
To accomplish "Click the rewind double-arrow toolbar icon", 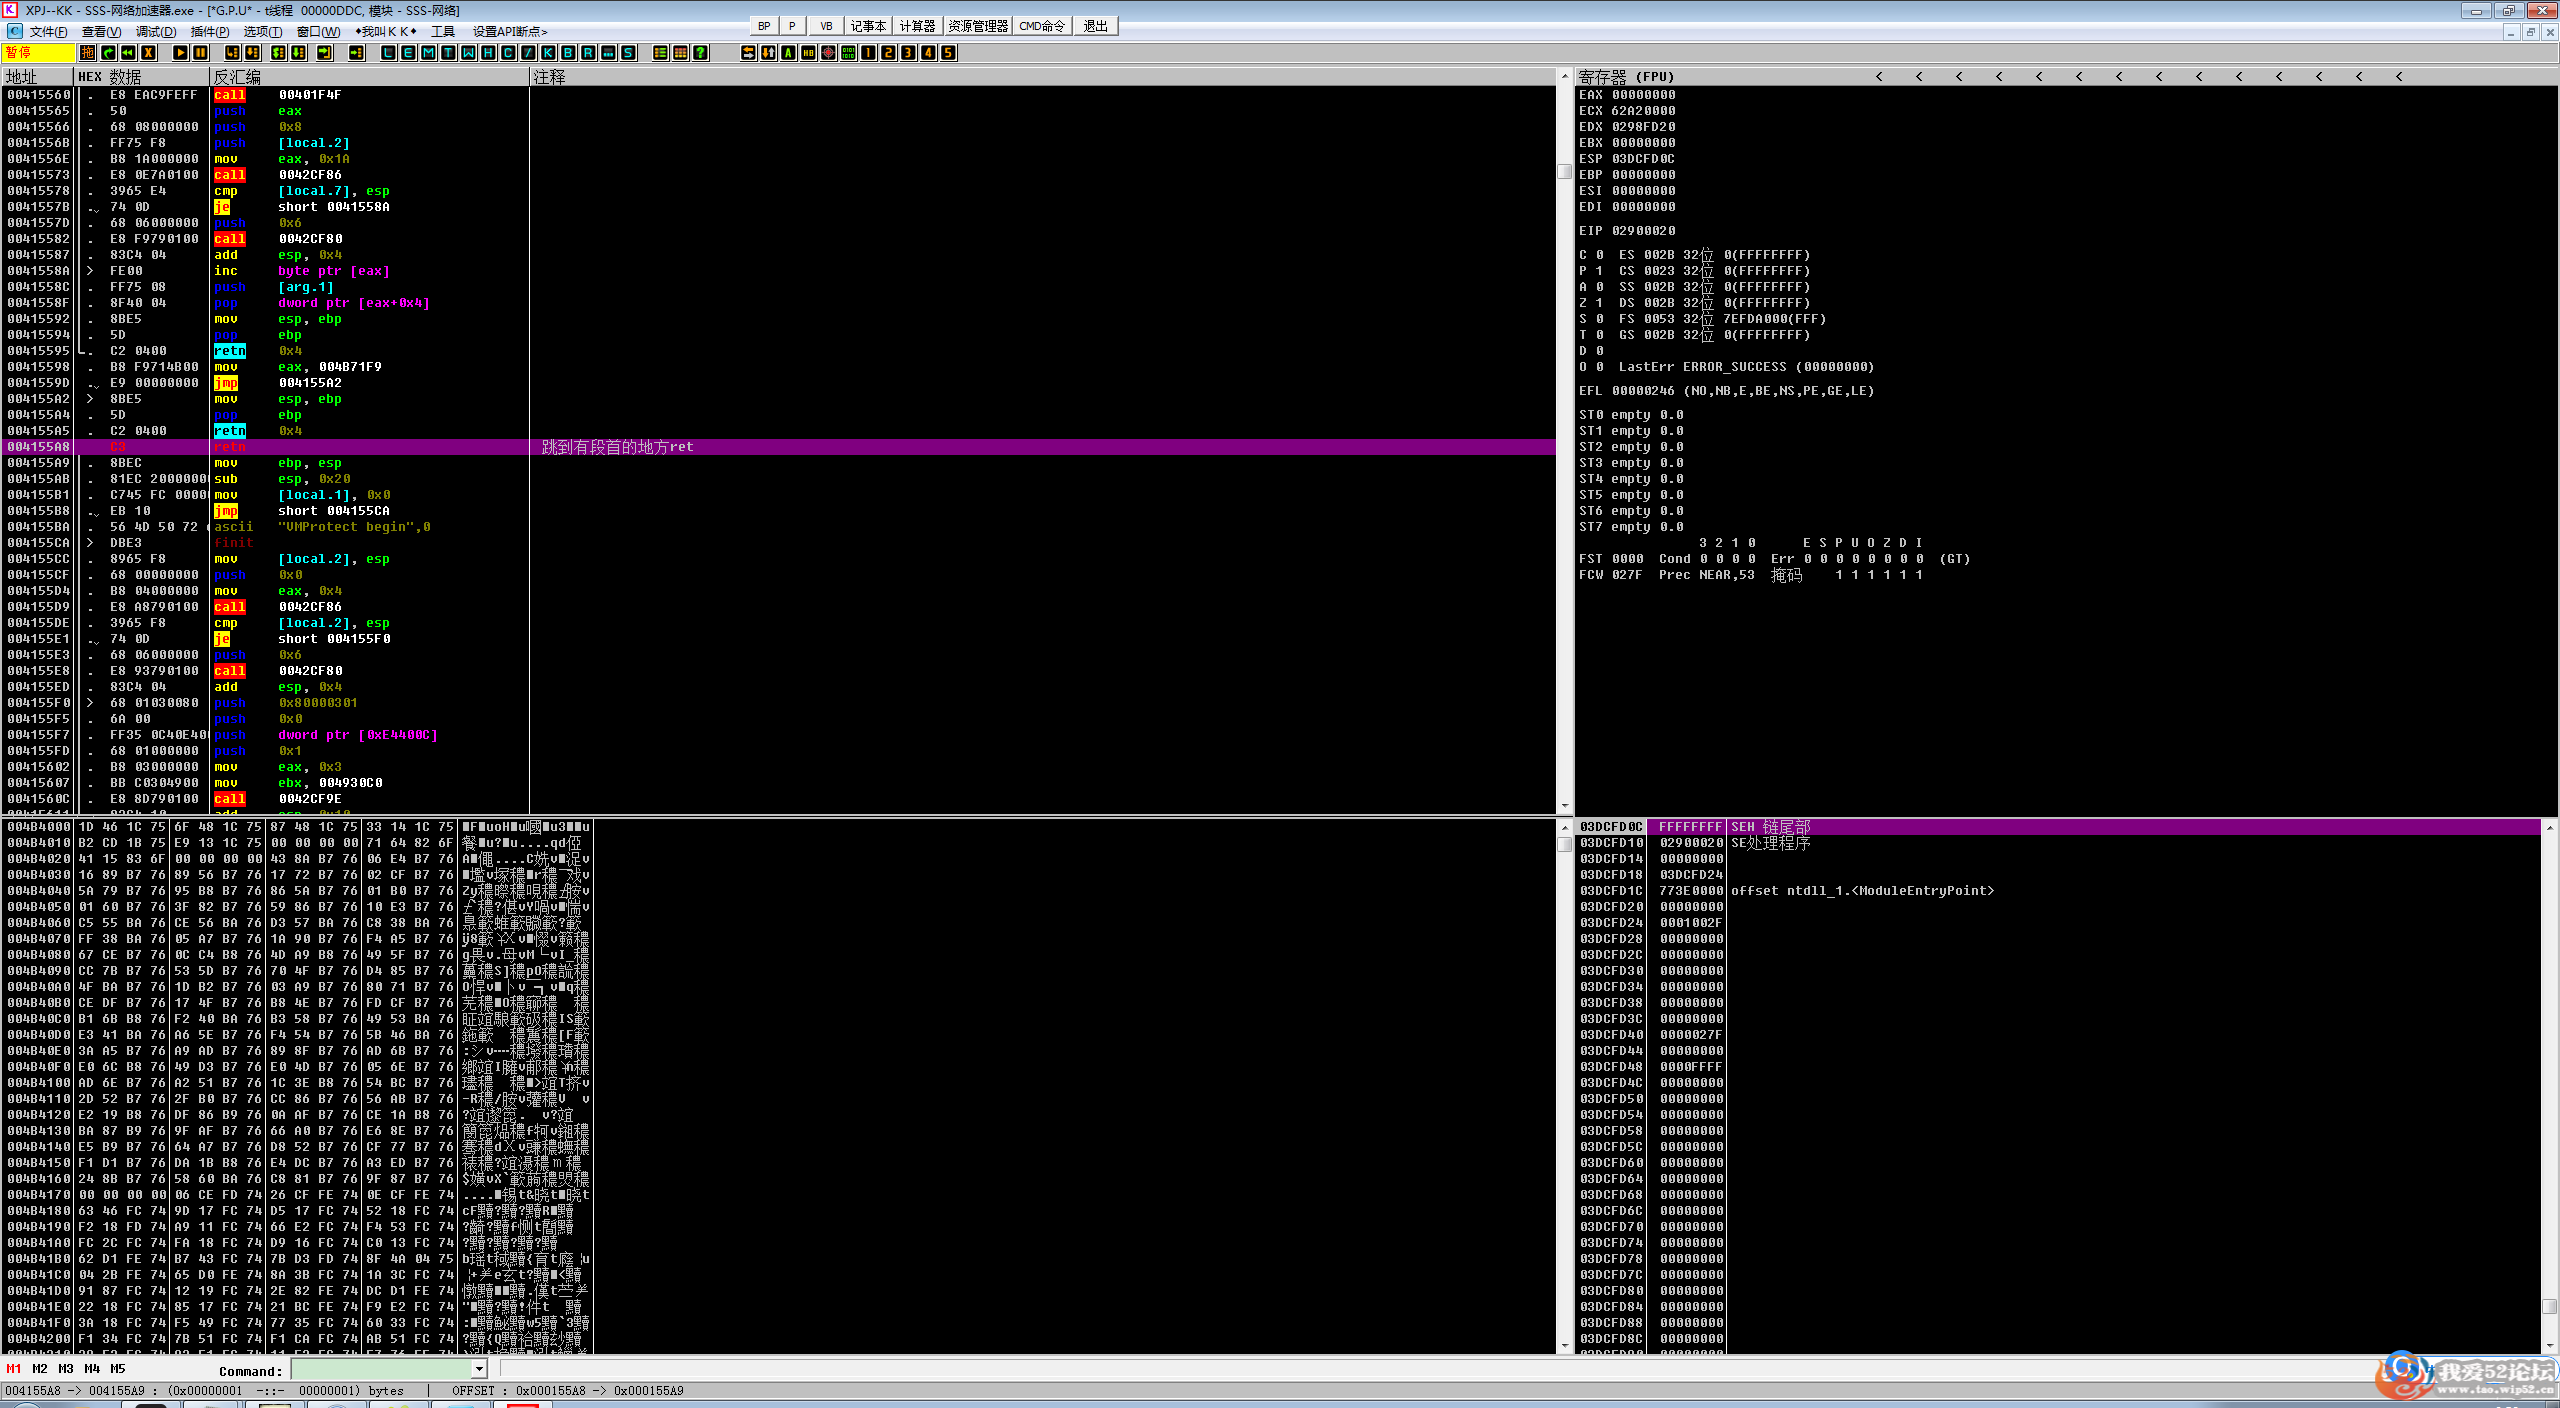I will coord(128,53).
